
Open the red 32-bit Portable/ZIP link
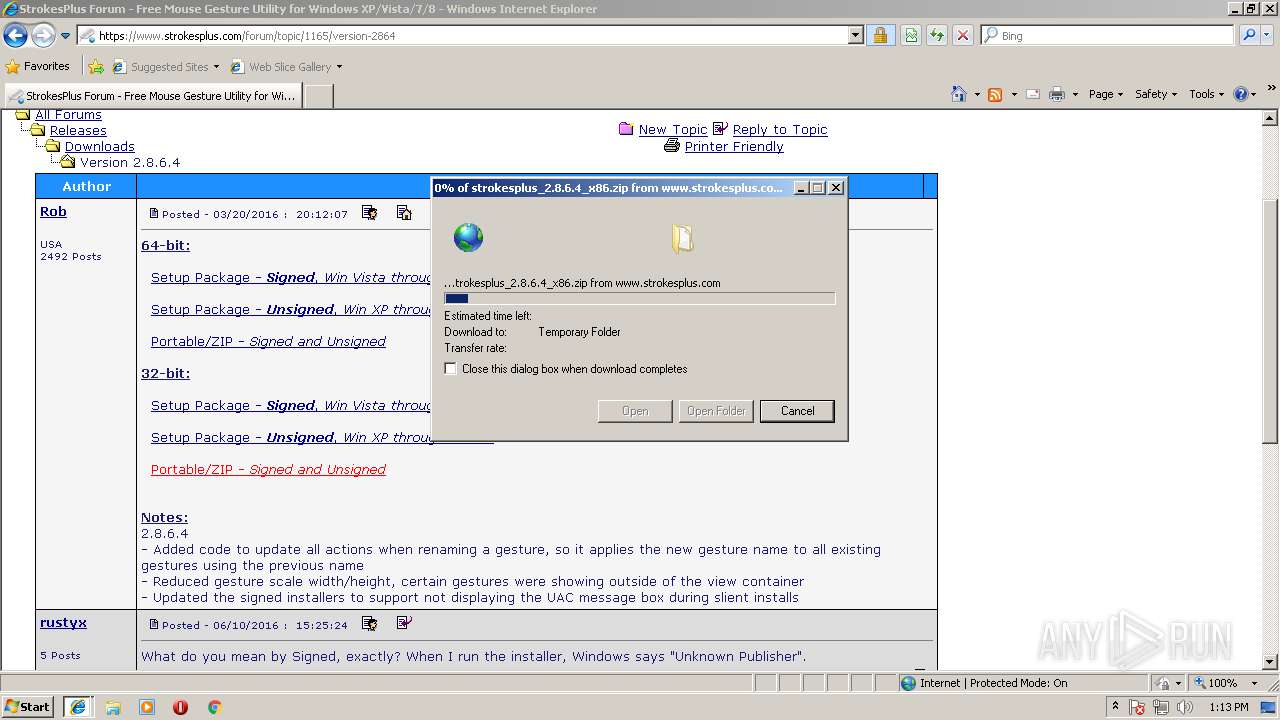click(x=268, y=469)
